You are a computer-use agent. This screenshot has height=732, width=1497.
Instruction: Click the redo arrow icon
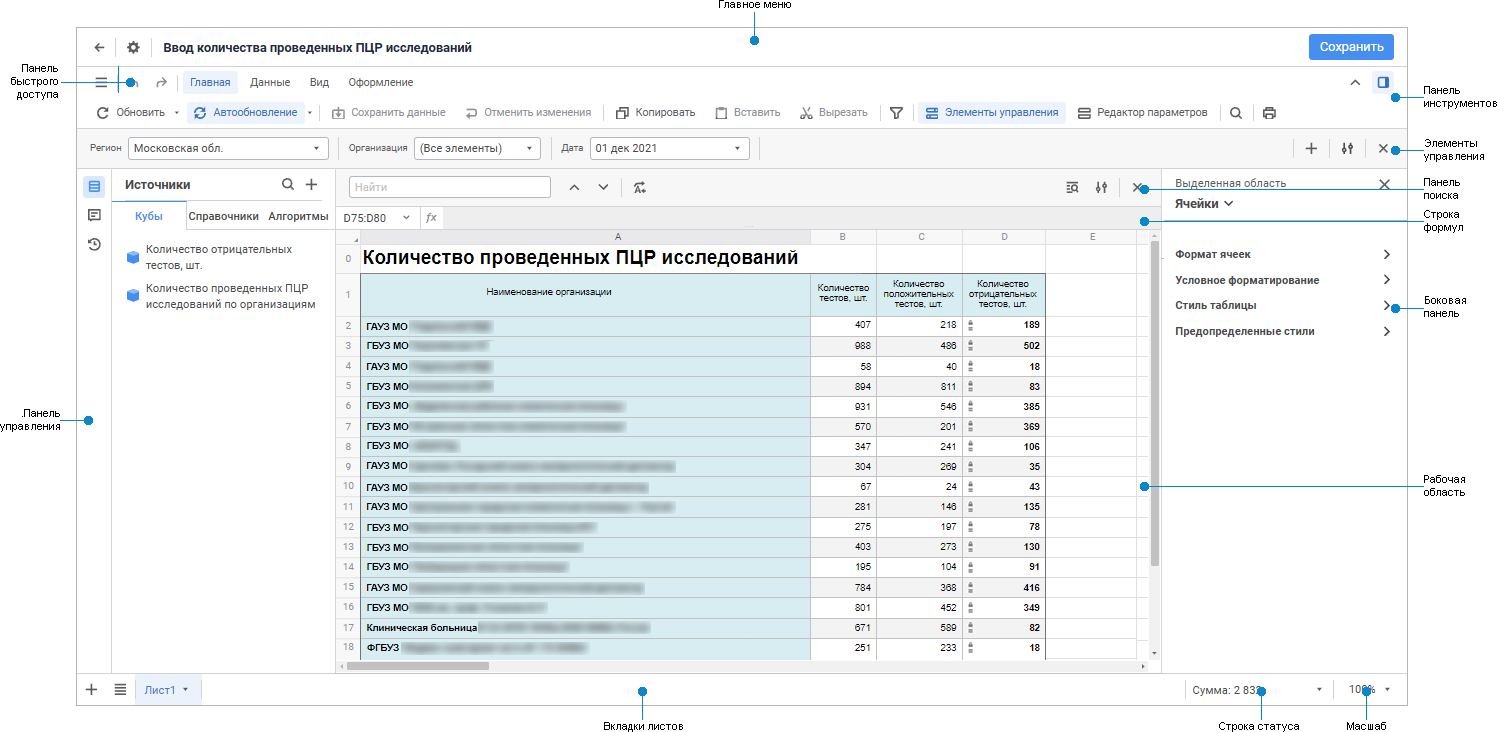[x=162, y=83]
